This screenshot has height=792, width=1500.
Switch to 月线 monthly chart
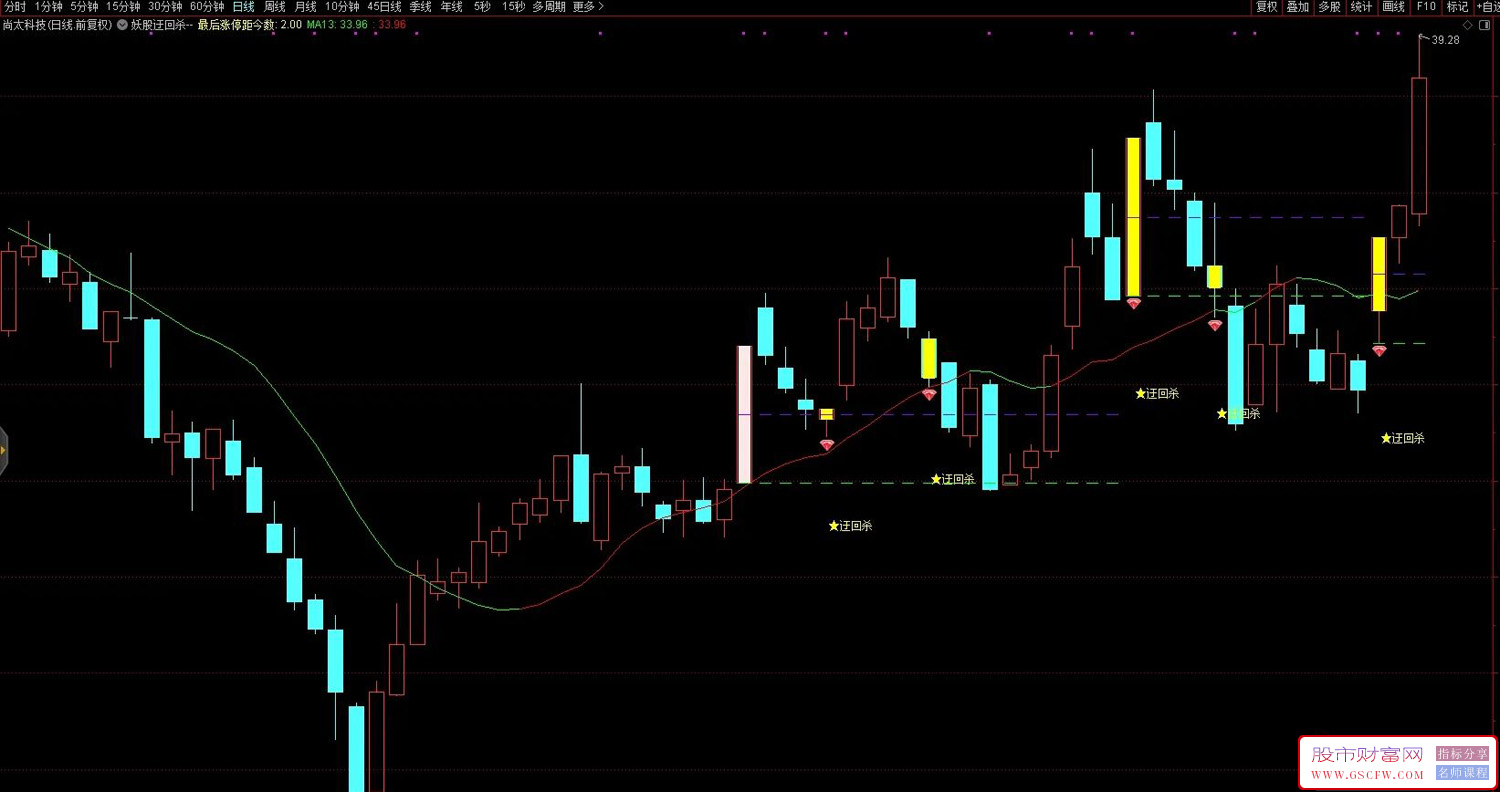coord(305,6)
